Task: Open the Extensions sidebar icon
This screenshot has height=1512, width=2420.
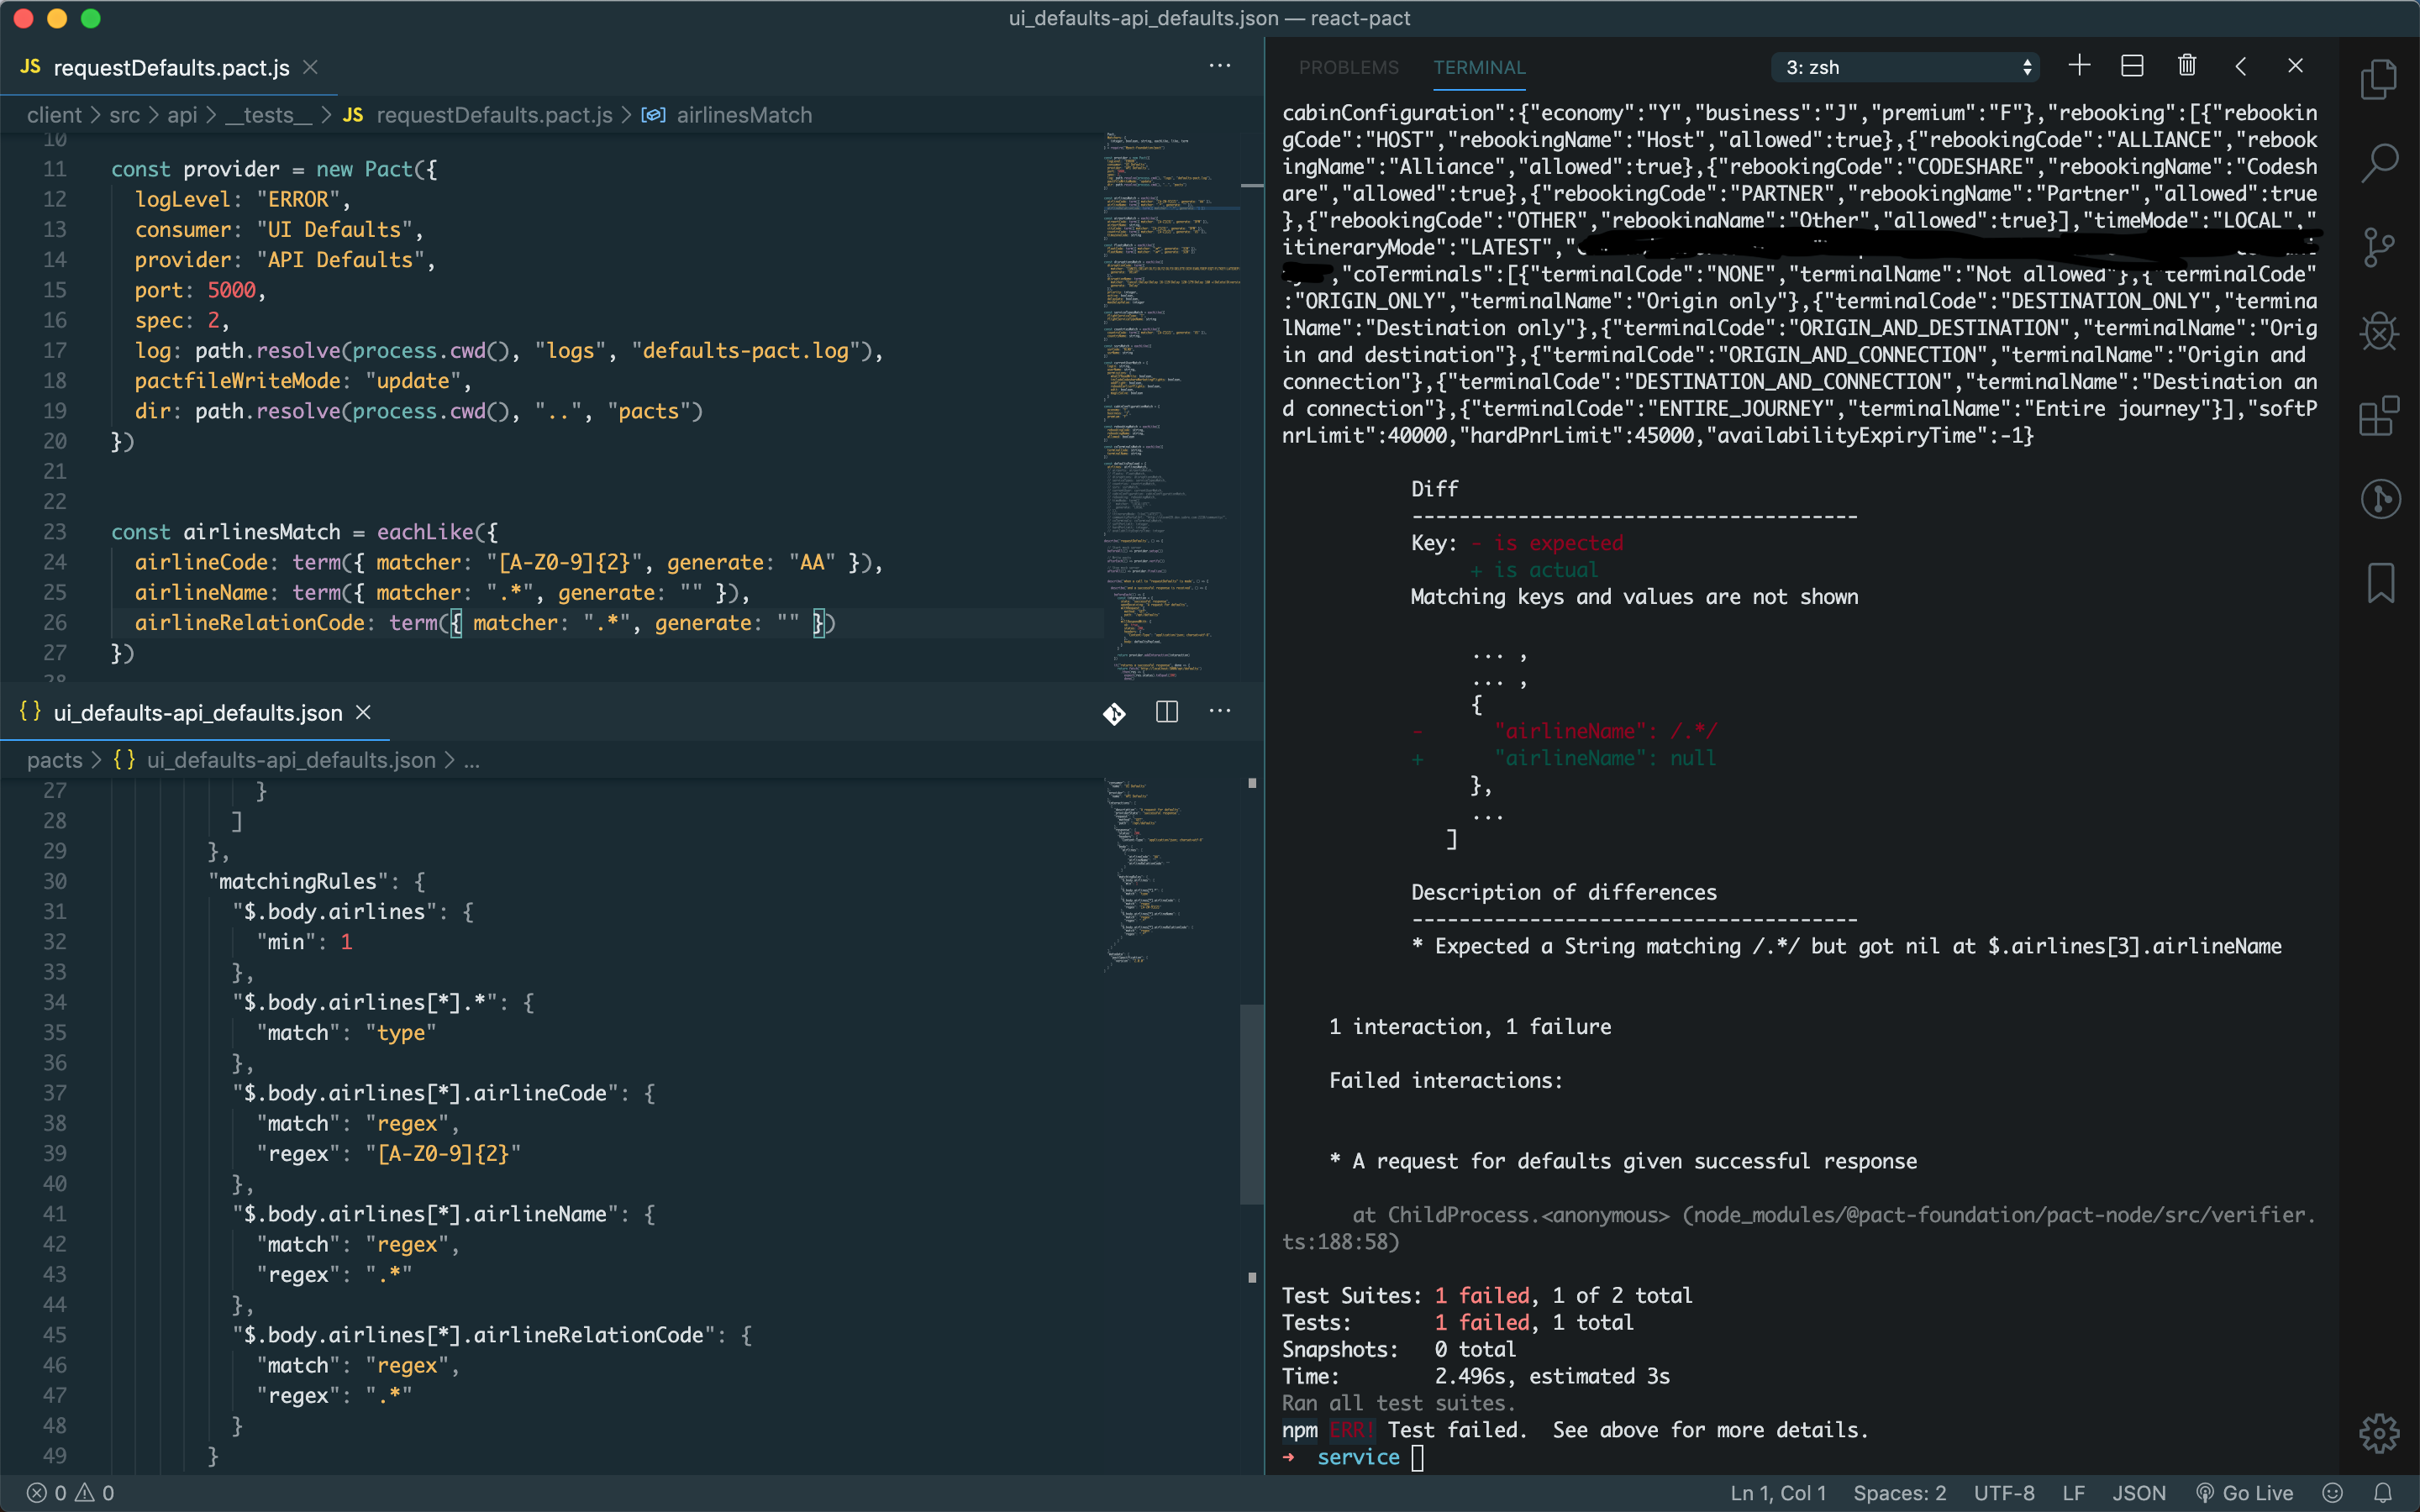Action: (2379, 415)
